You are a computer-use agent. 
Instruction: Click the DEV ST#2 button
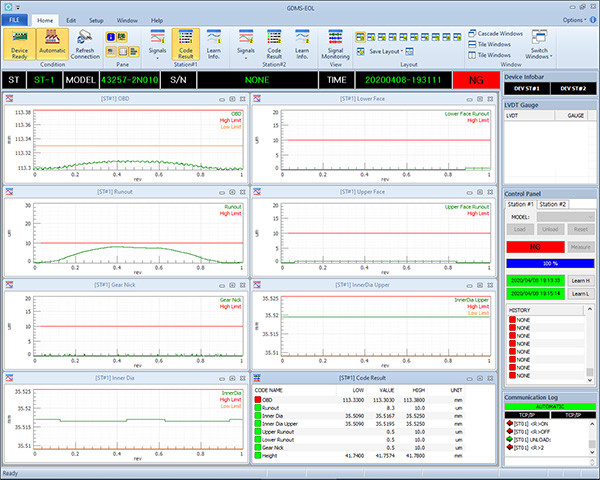click(574, 90)
